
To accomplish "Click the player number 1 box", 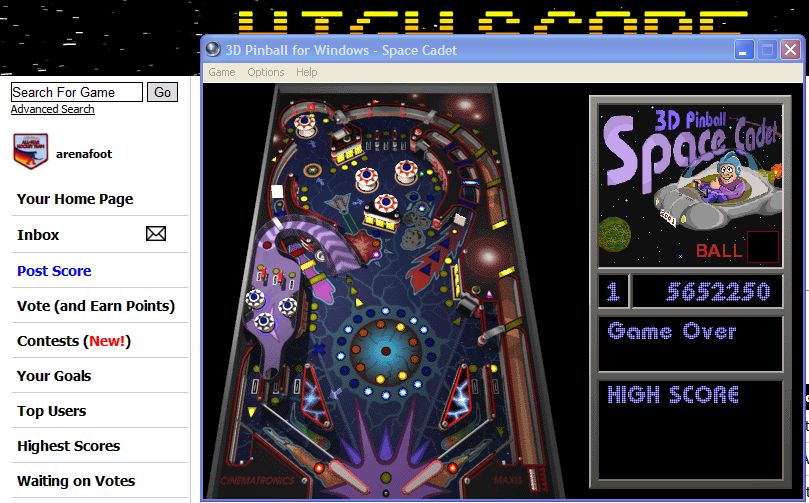I will [613, 291].
